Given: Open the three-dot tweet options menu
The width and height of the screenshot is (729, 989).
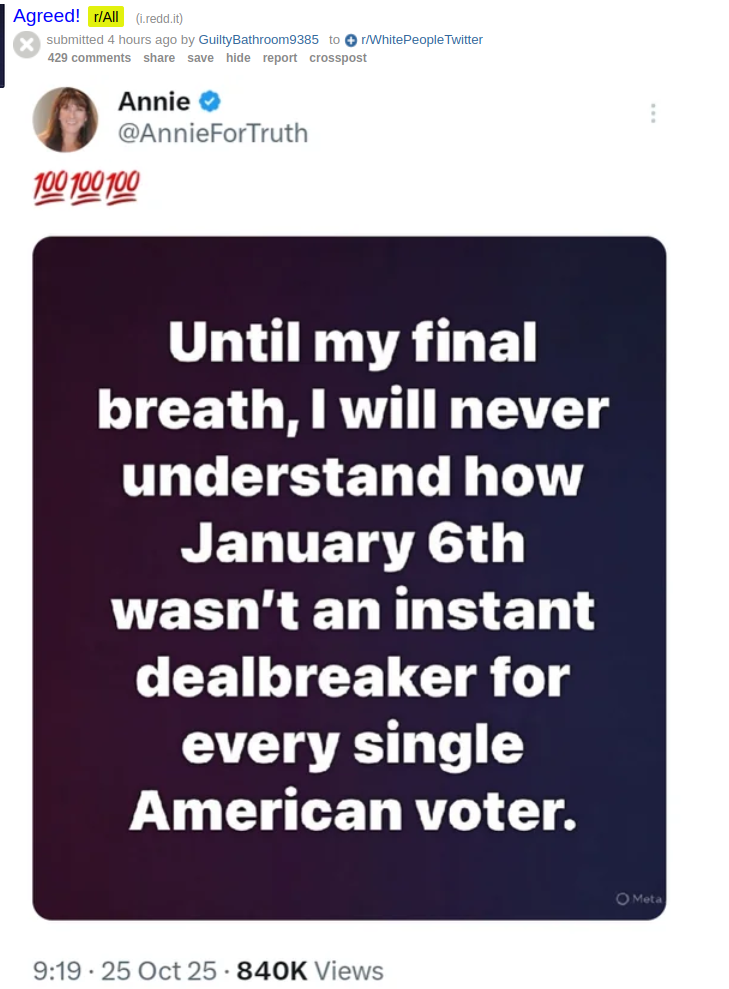Looking at the screenshot, I should click(653, 113).
